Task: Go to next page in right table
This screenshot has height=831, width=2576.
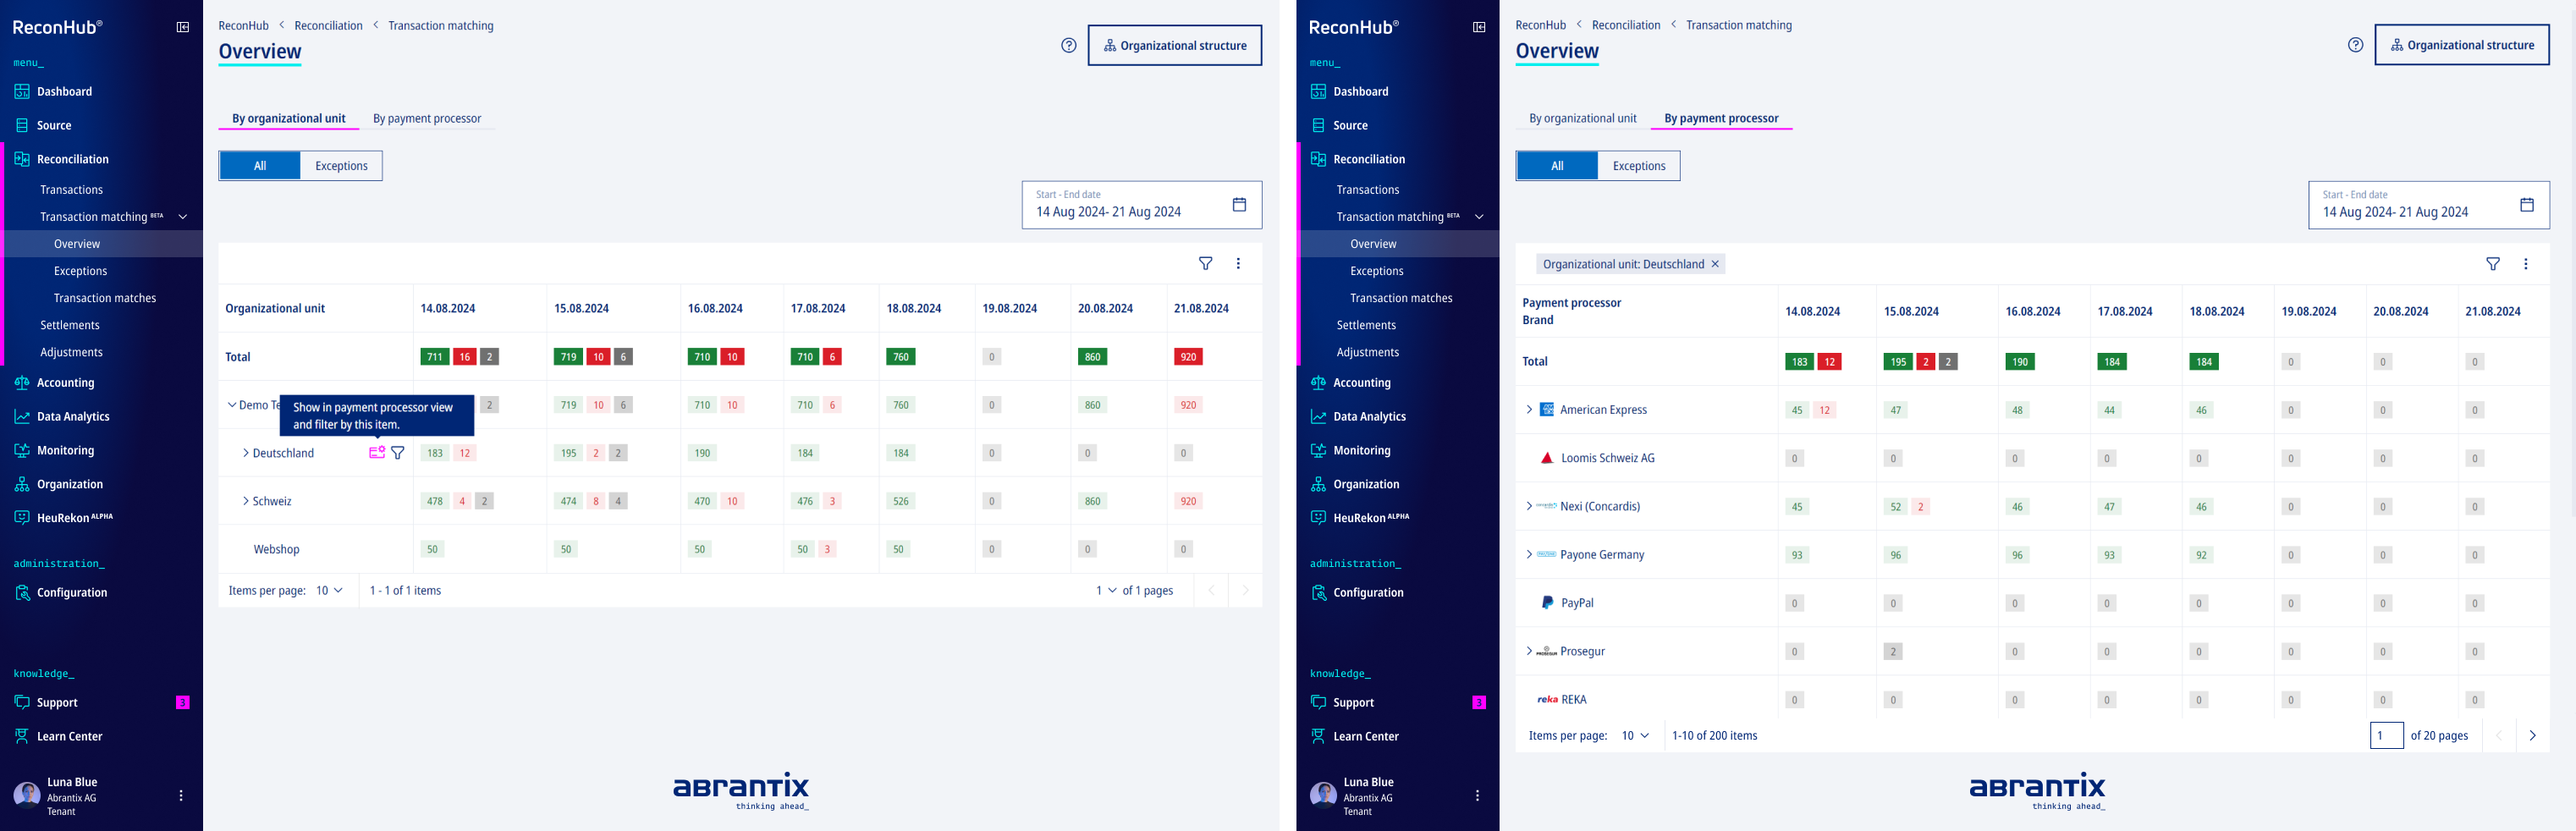Action: click(2532, 736)
